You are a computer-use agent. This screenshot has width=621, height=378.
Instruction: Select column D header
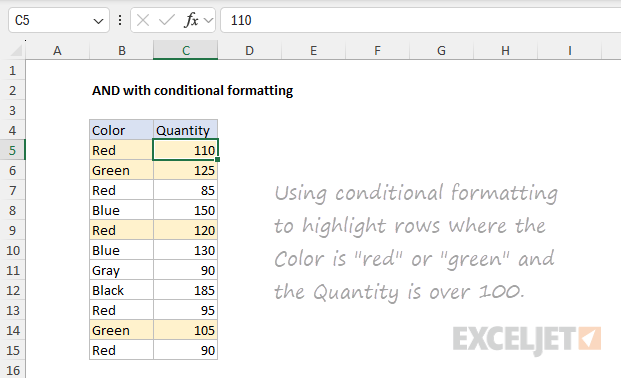(x=250, y=51)
